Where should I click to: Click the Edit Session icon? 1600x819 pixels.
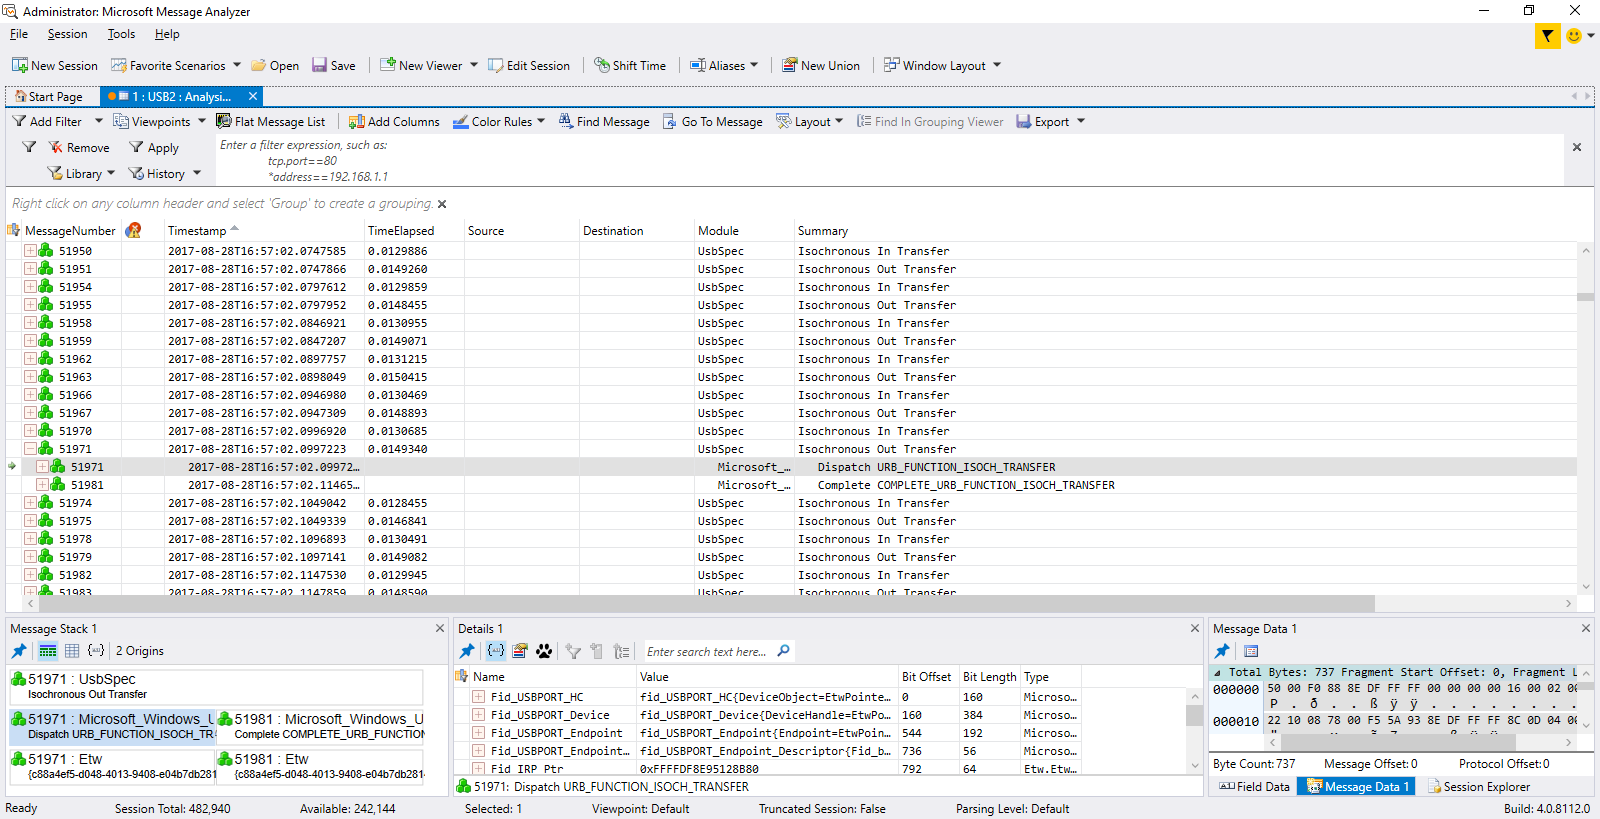[496, 65]
